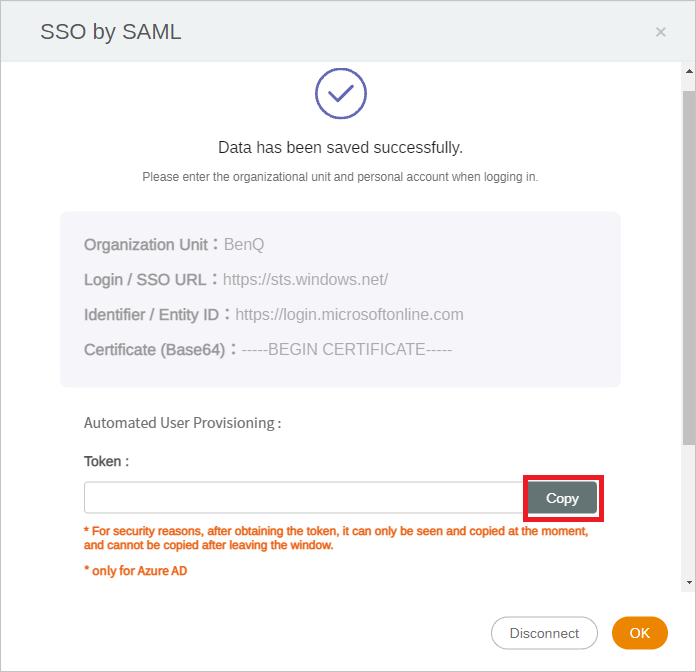Click the vertical scrollbar thumb
696x672 pixels.
[x=689, y=267]
